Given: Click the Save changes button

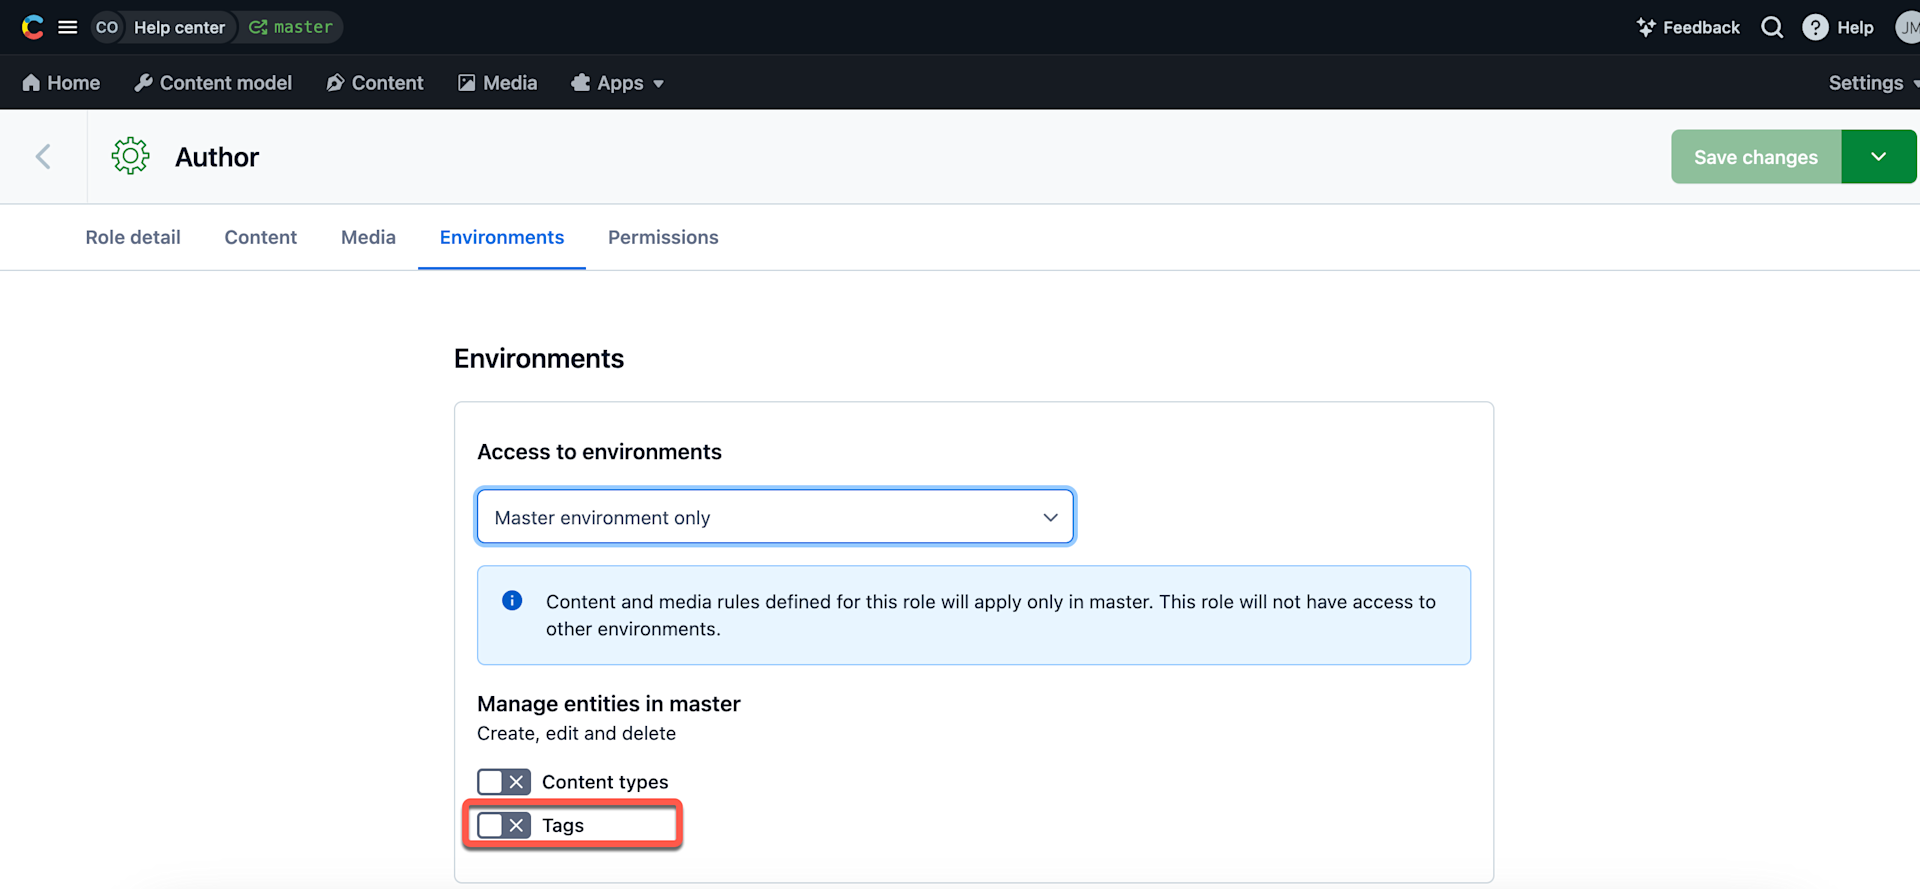Looking at the screenshot, I should [x=1756, y=157].
